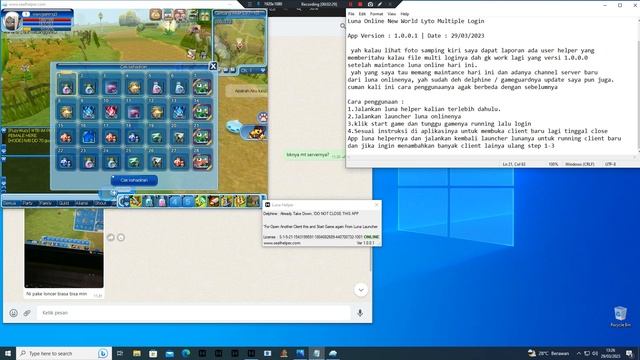The image size is (640, 360).
Task: Open the shared game screenshot in chat
Action: pyautogui.click(x=64, y=248)
